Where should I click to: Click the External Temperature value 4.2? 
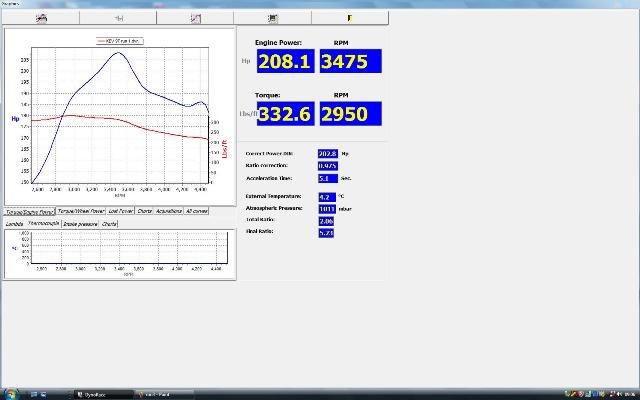click(x=327, y=197)
